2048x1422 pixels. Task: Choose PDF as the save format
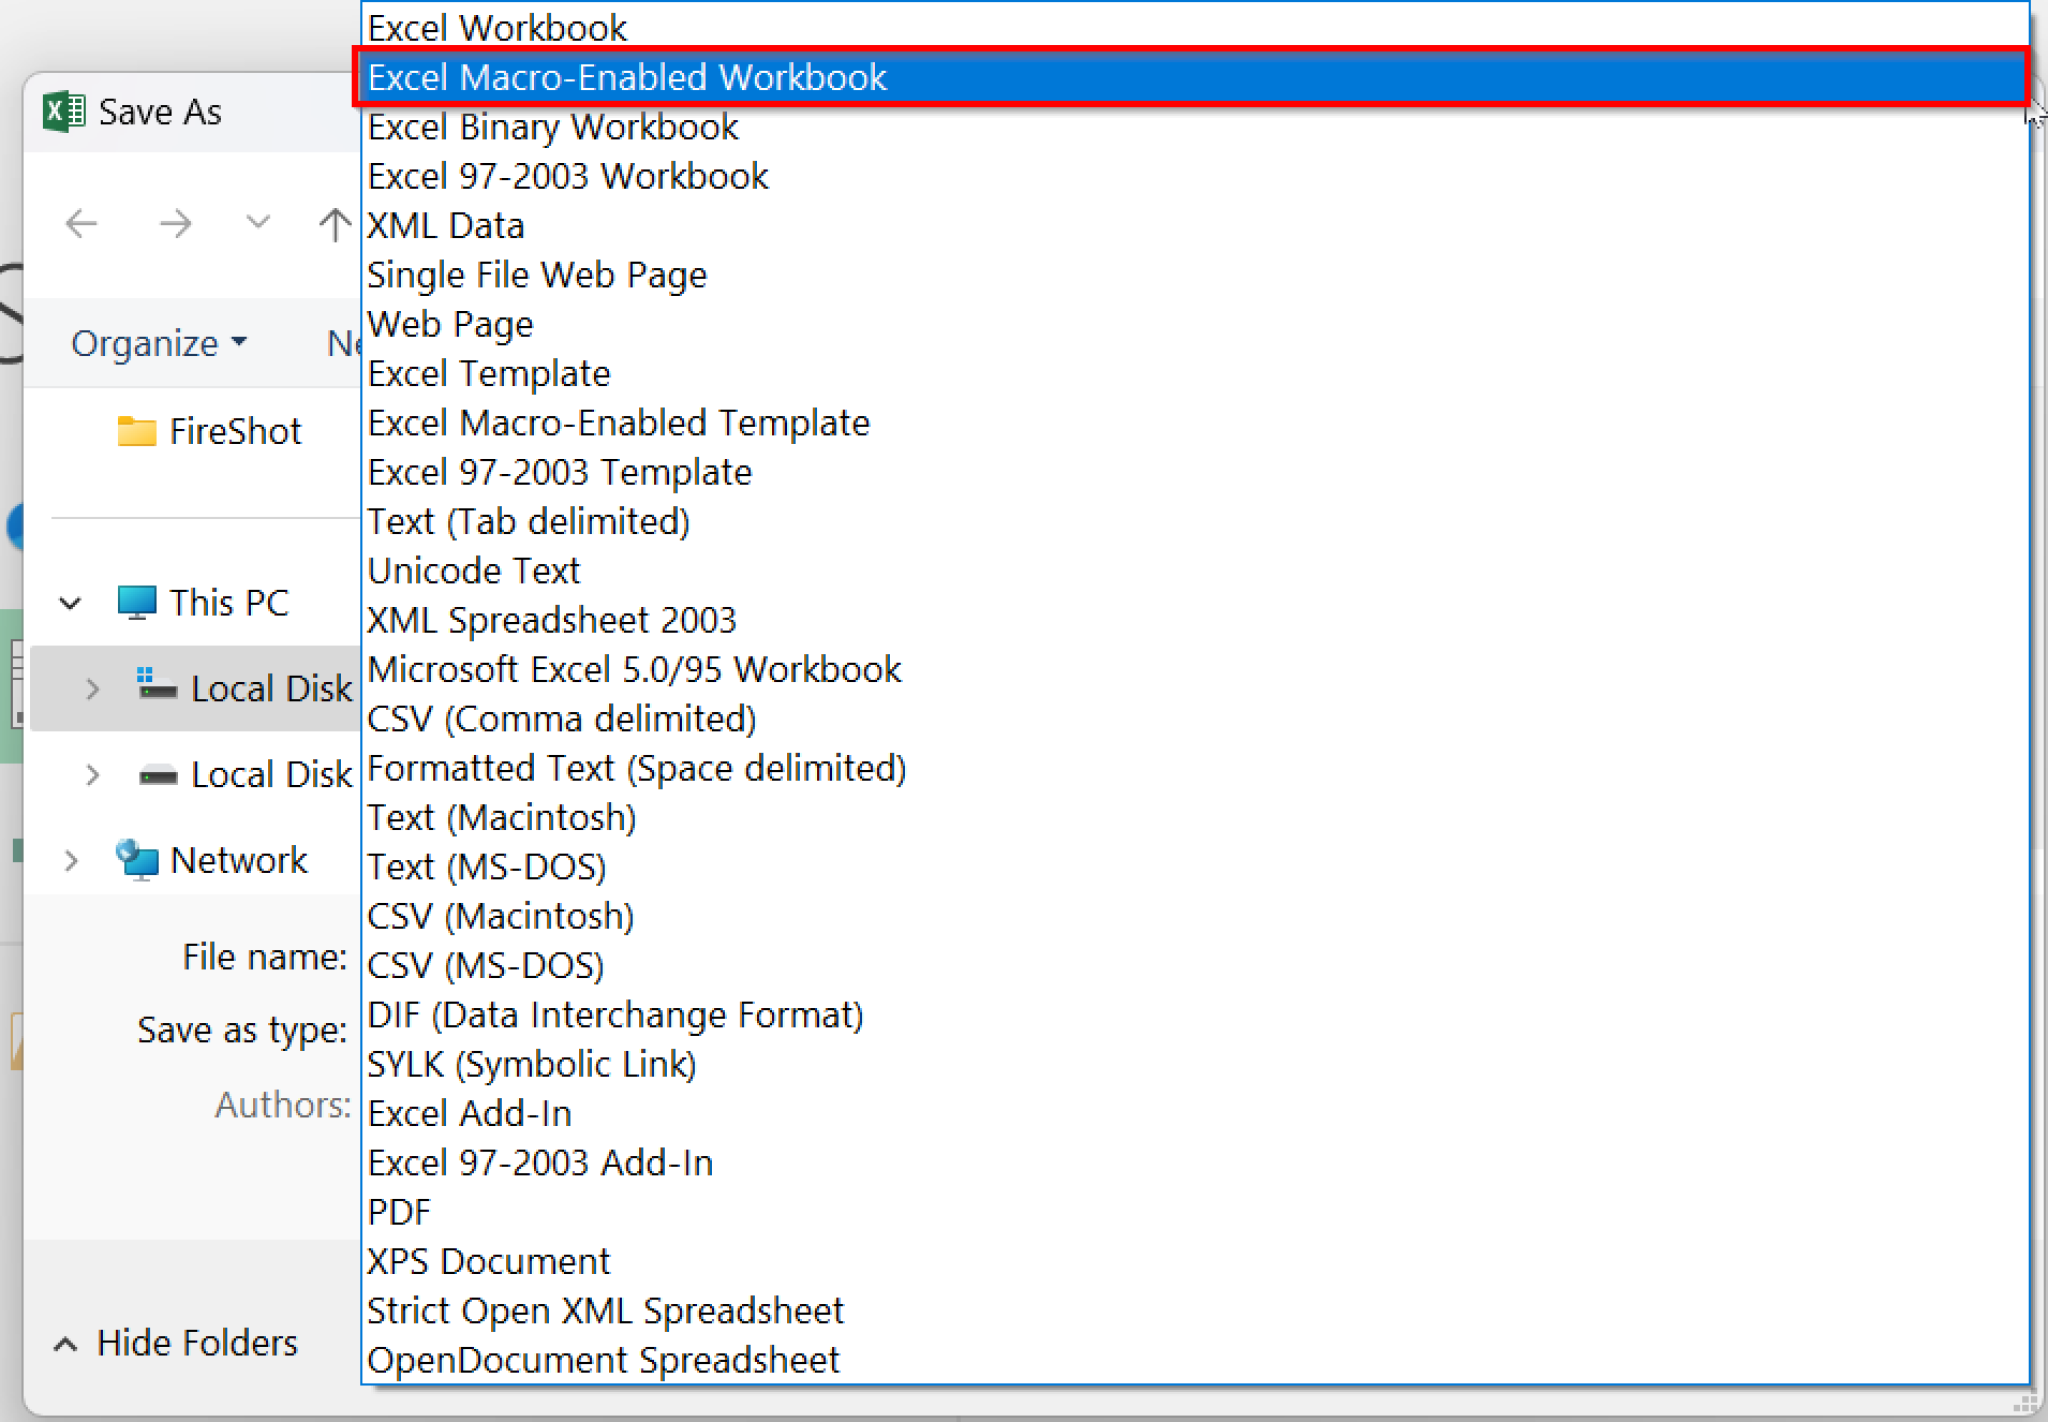click(398, 1211)
